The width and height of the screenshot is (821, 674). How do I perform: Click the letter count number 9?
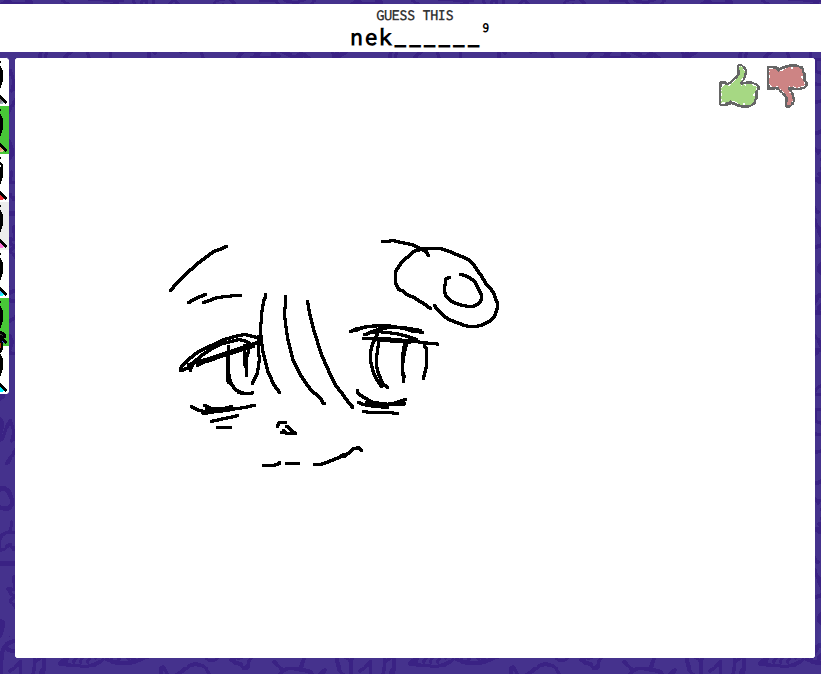[x=486, y=28]
